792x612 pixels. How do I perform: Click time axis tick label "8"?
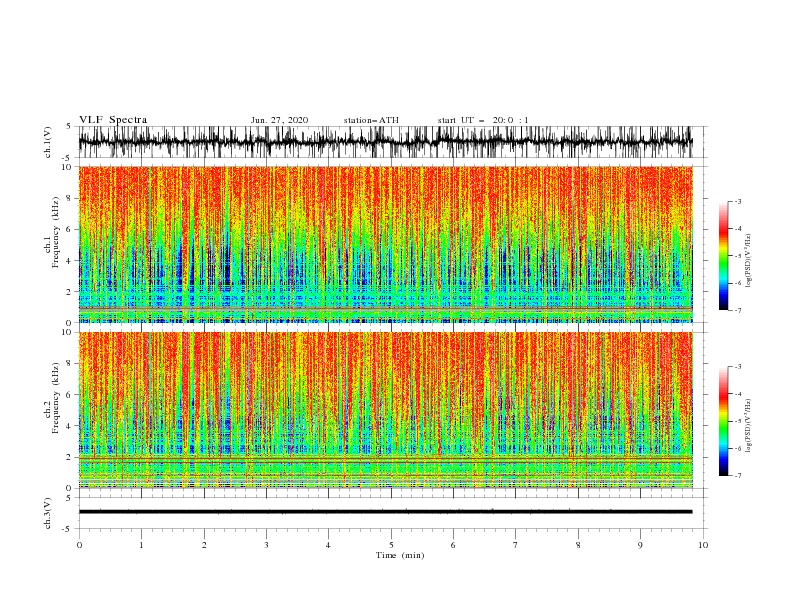[x=578, y=545]
